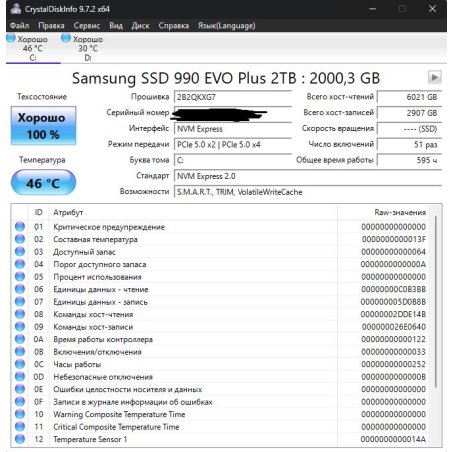452x452 pixels.
Task: Click the raw value 000000000013F
Action: (x=394, y=239)
